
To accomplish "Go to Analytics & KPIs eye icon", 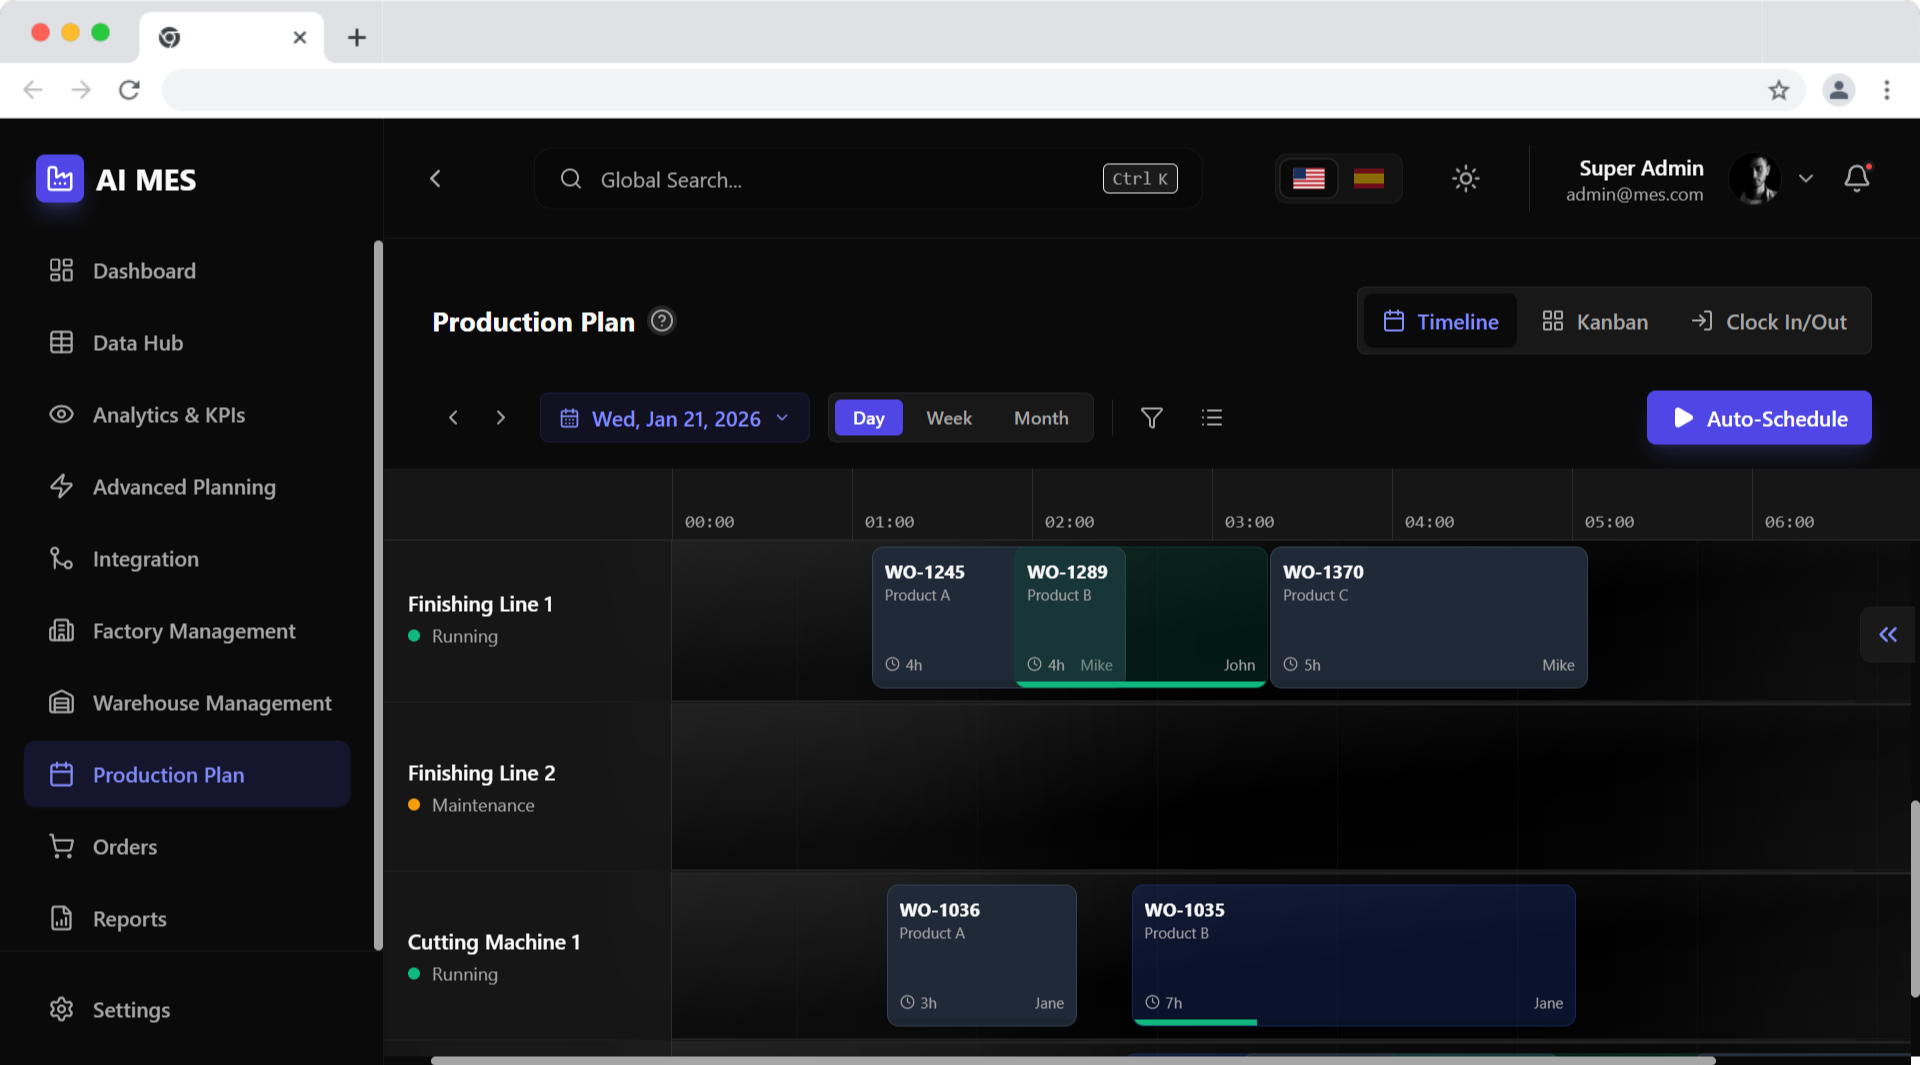I will coord(61,414).
